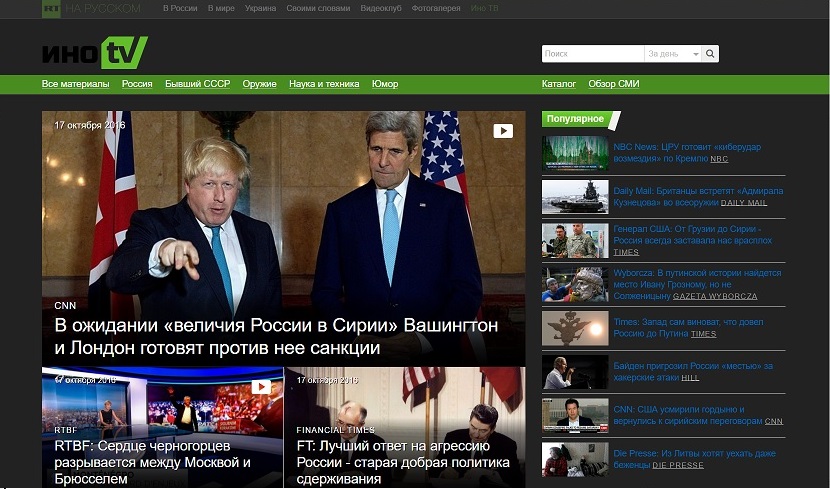The height and width of the screenshot is (489, 830).
Task: Click the CNN source label on main story
Action: 65,305
